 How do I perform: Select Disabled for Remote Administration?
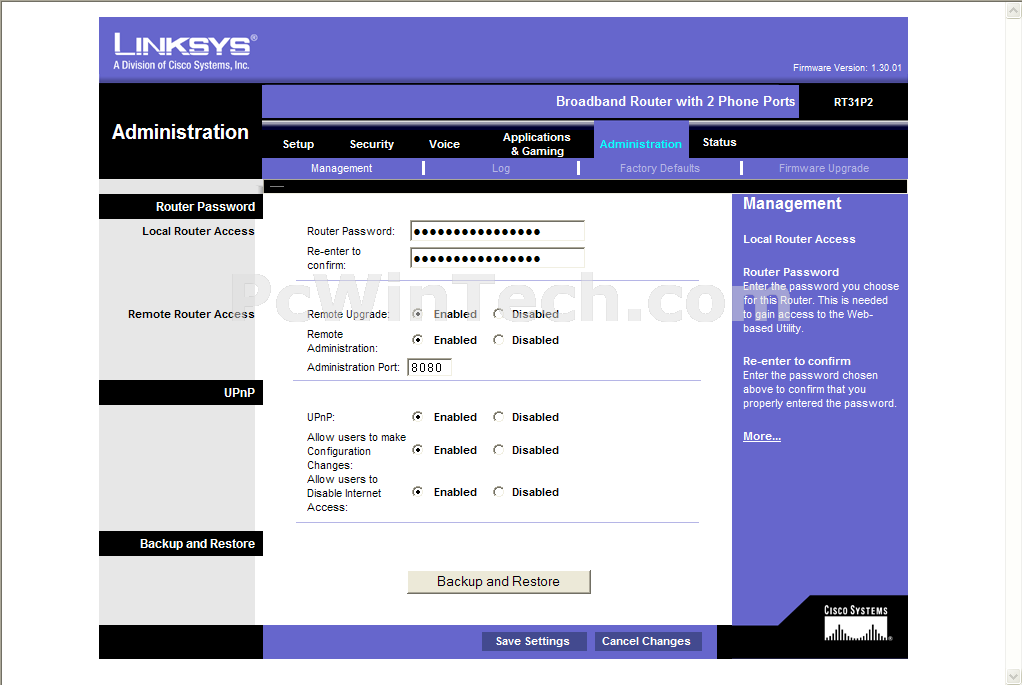(499, 340)
